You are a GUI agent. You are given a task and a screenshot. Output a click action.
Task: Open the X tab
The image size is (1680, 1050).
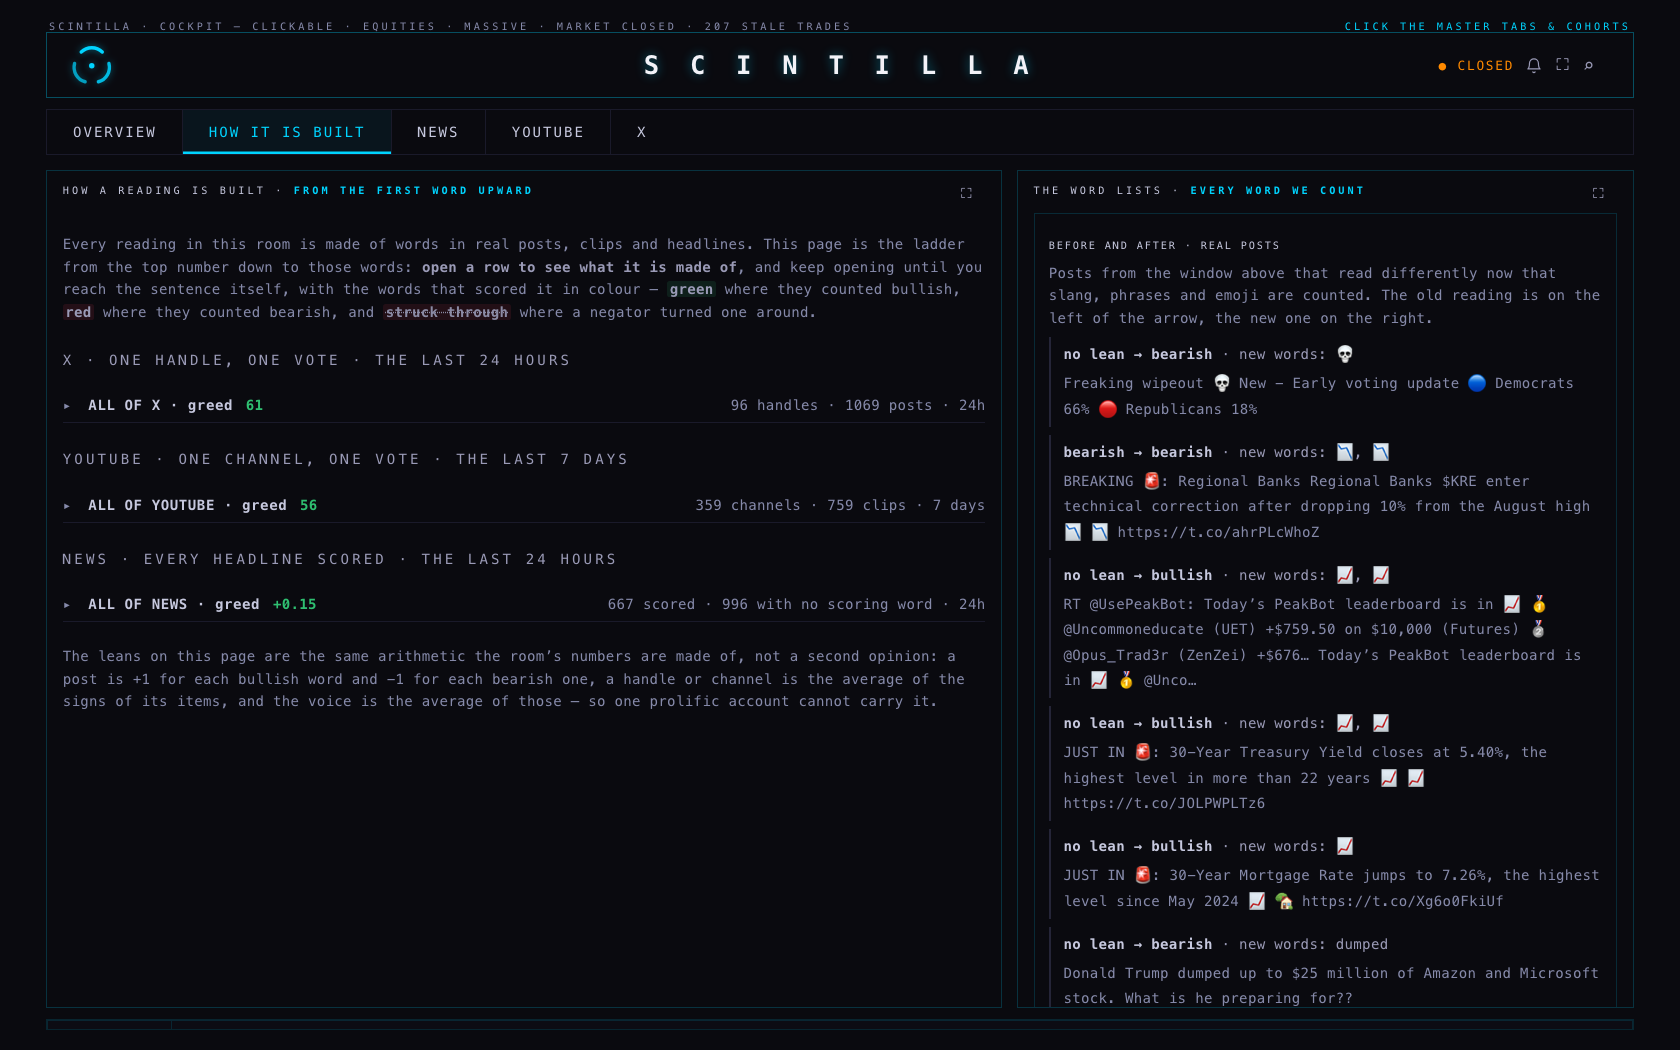point(642,132)
